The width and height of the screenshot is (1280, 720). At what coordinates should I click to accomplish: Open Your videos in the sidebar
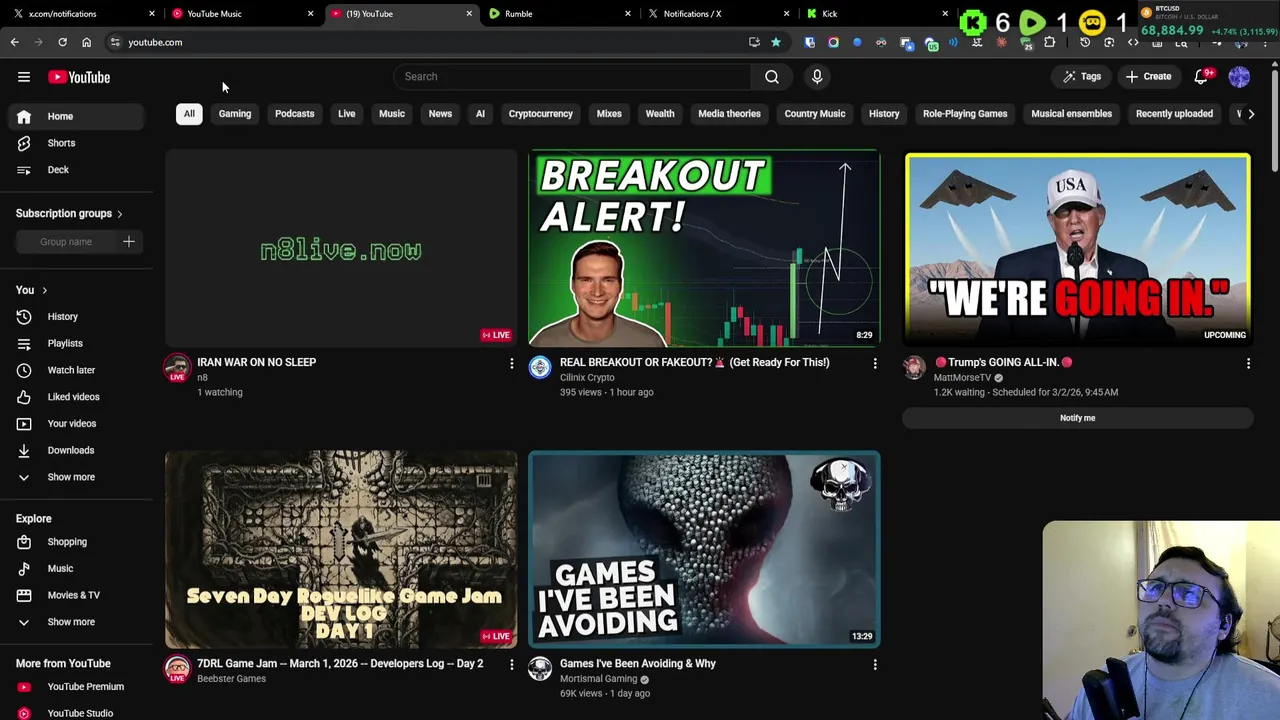(x=77, y=424)
